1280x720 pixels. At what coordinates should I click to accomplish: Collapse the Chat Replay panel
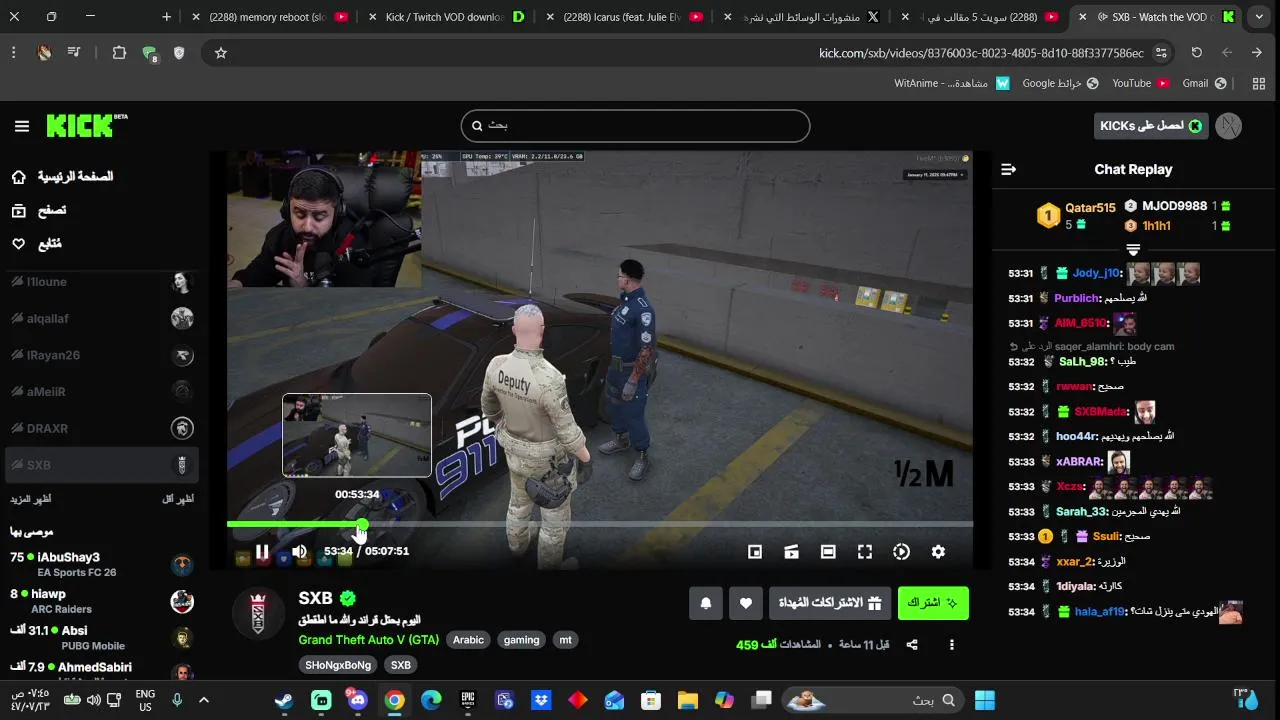[1008, 169]
